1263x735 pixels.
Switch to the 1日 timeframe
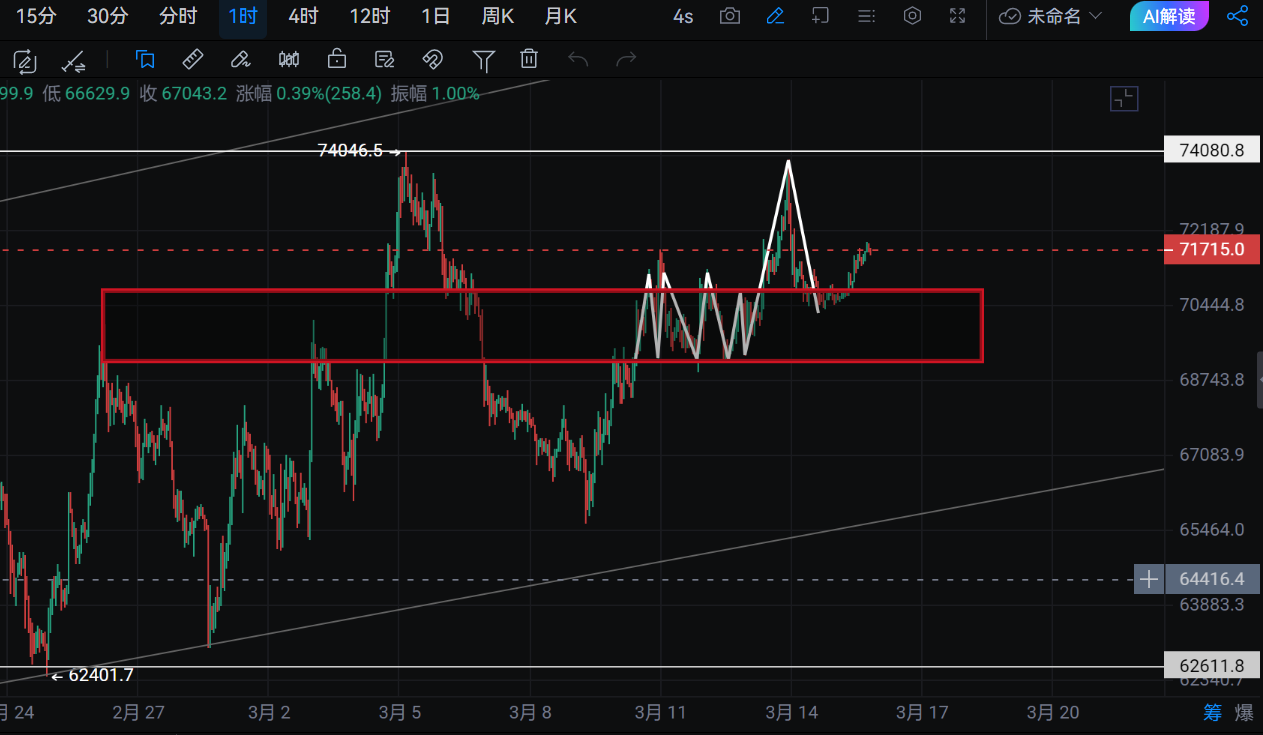pyautogui.click(x=435, y=16)
